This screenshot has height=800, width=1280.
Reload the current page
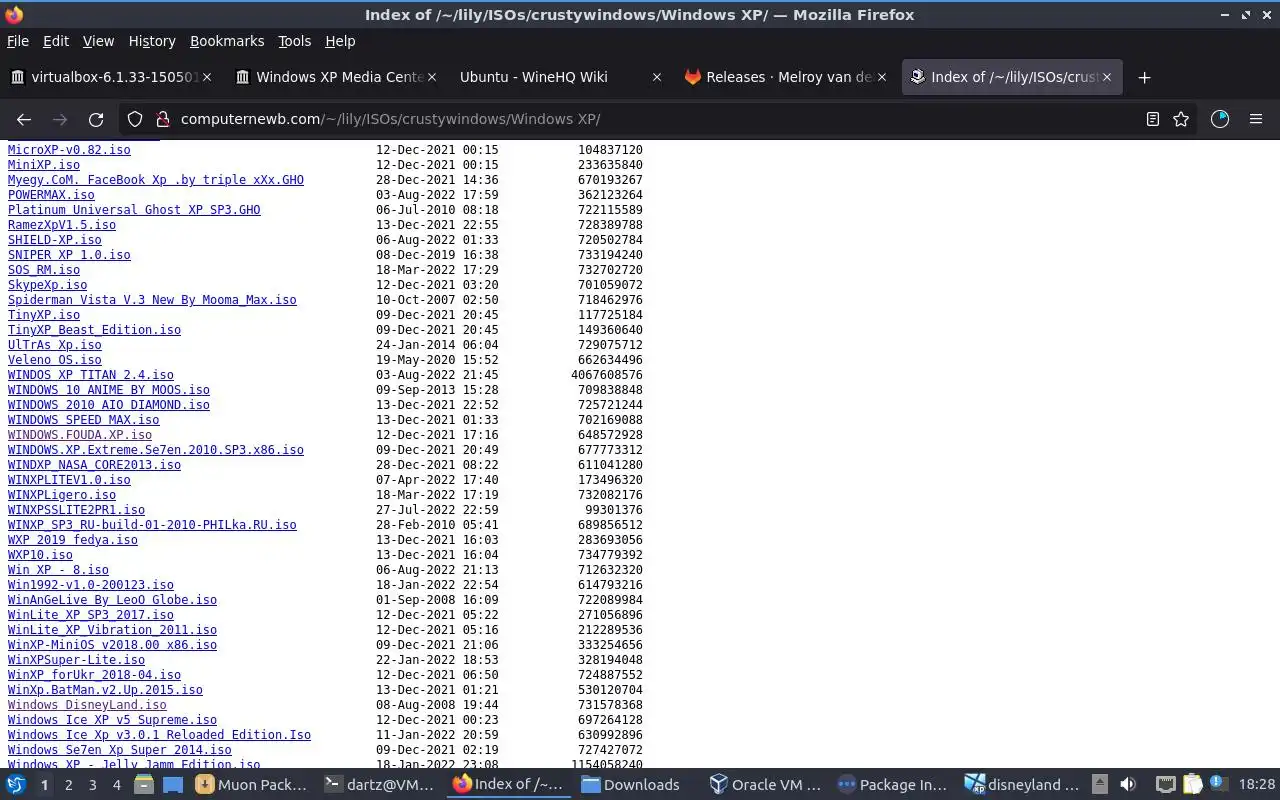point(96,119)
